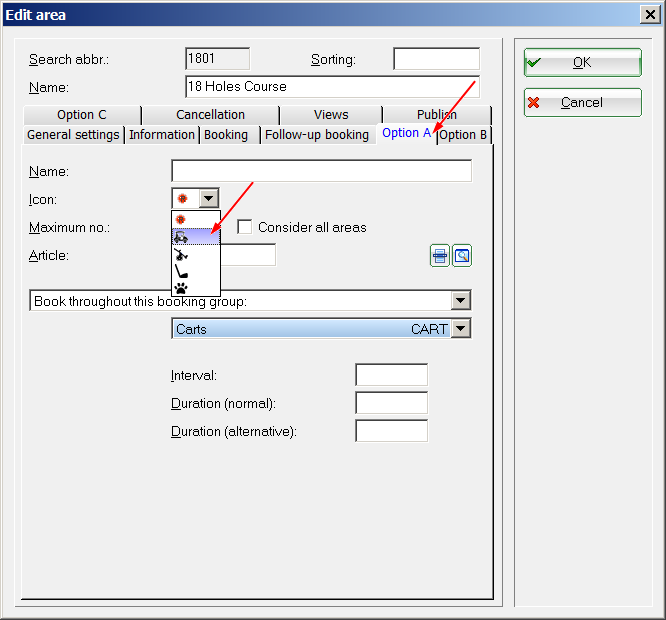Collapse the Icon dropdown arrow

[x=208, y=199]
